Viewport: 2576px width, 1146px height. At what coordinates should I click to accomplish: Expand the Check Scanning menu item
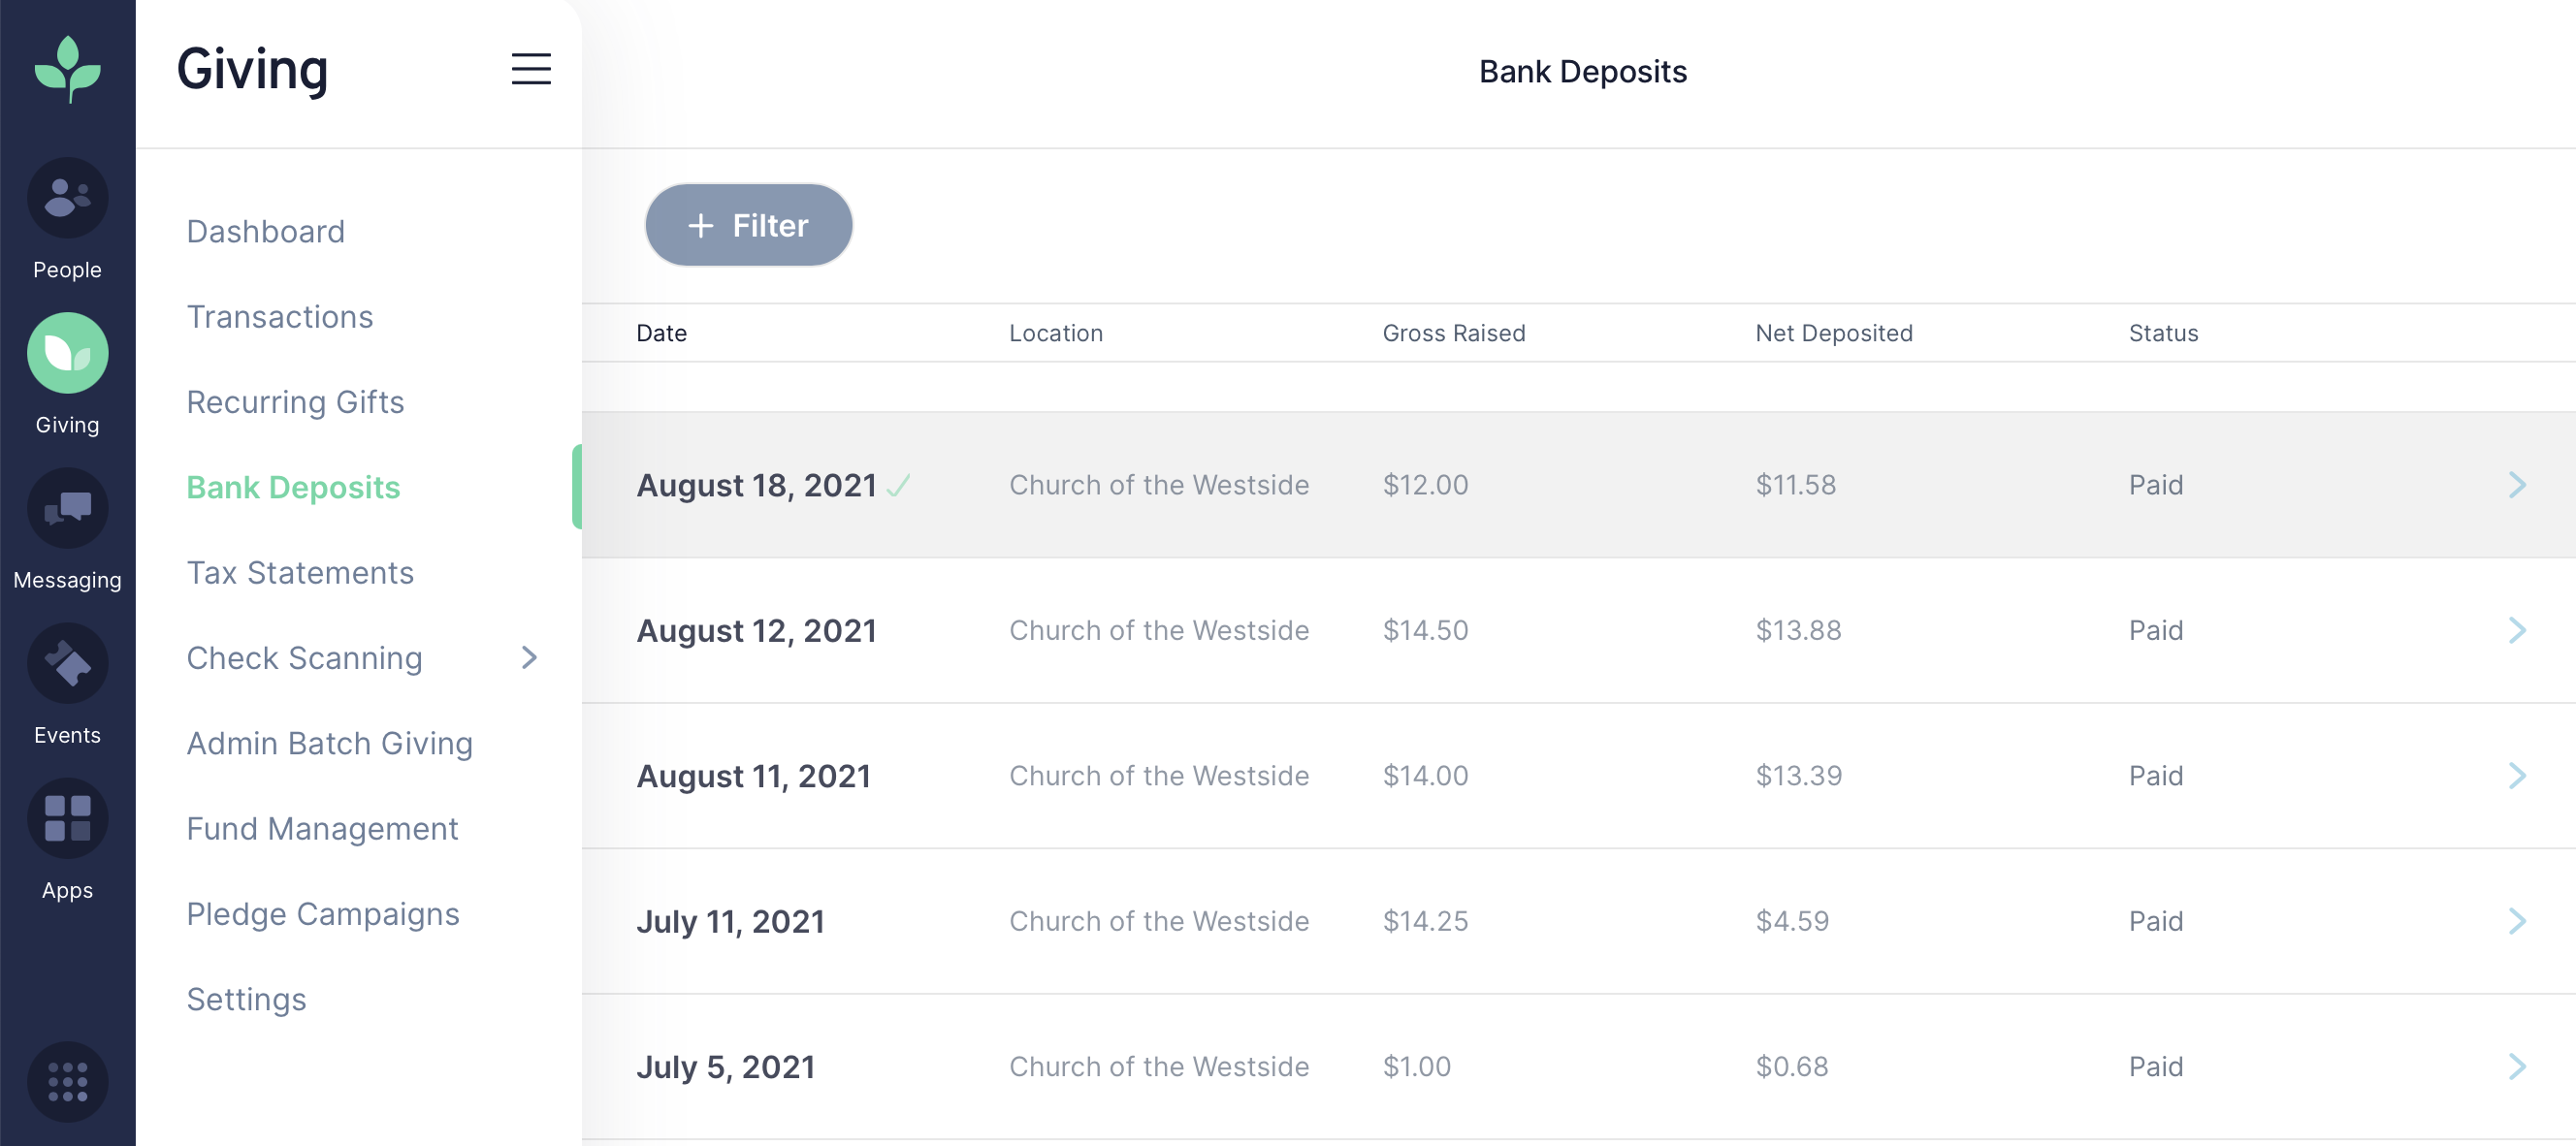tap(304, 658)
